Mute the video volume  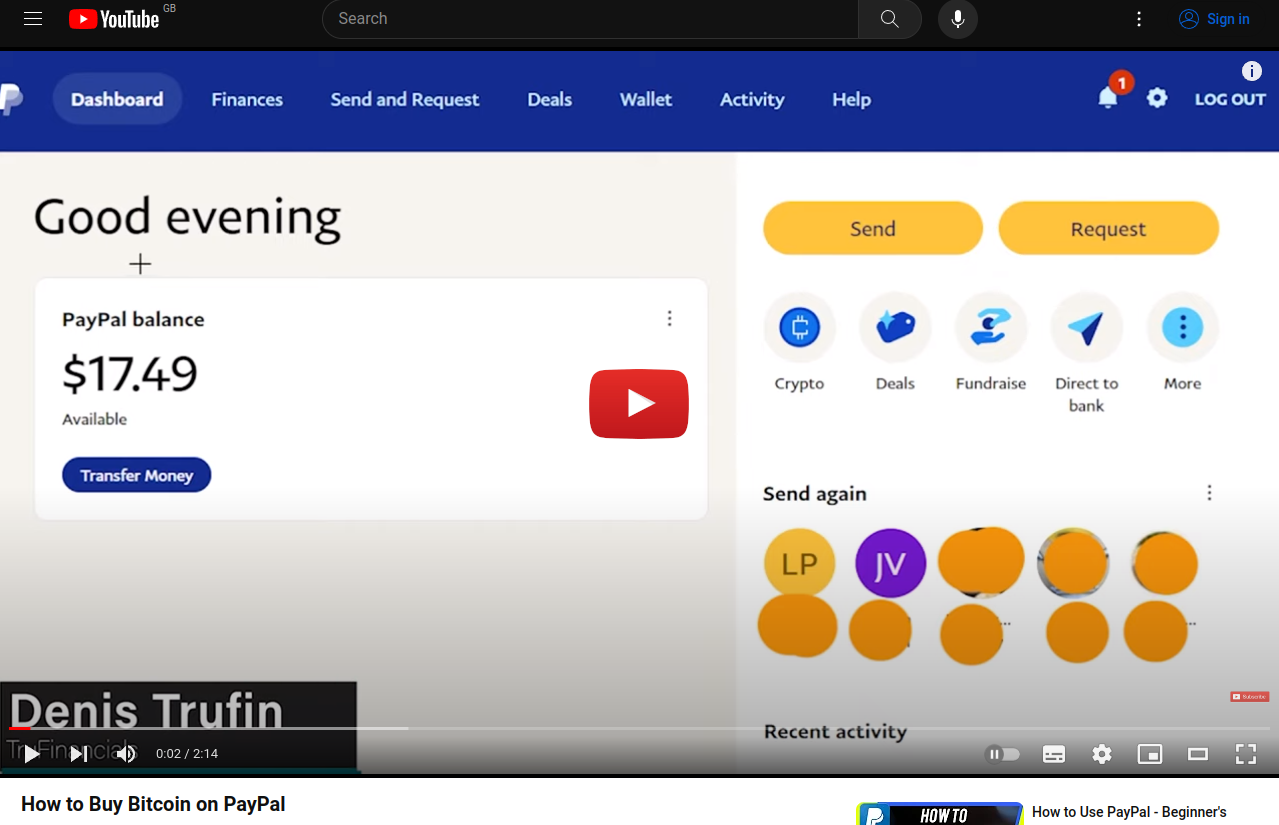click(x=126, y=754)
